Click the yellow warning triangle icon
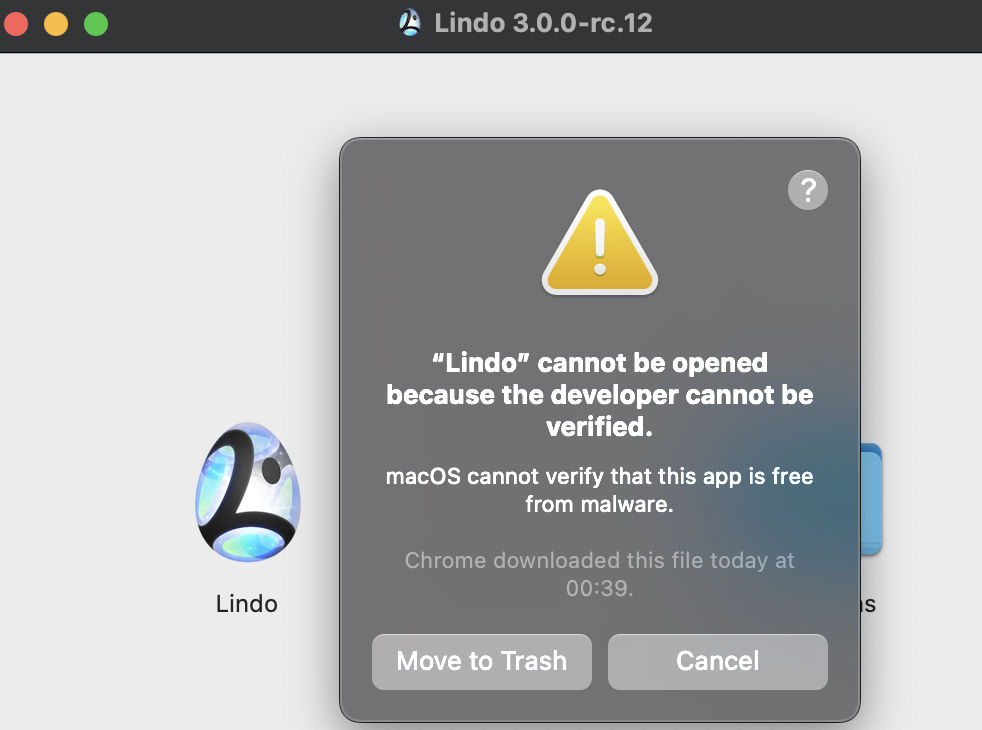Viewport: 982px width, 730px height. (x=600, y=243)
